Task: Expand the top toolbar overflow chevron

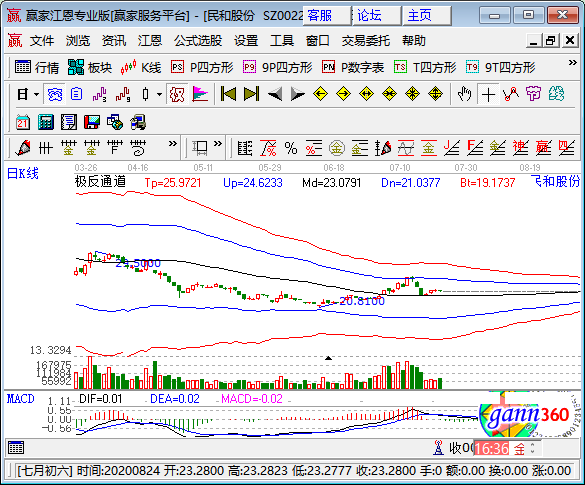Action: pyautogui.click(x=572, y=63)
